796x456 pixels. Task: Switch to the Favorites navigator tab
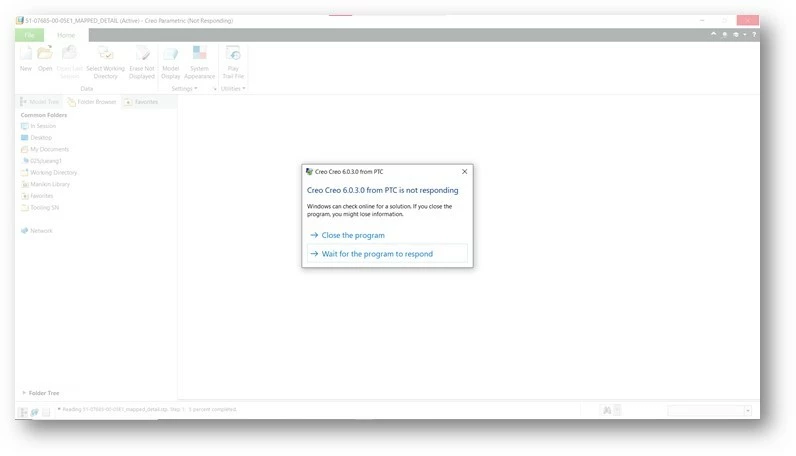[142, 102]
